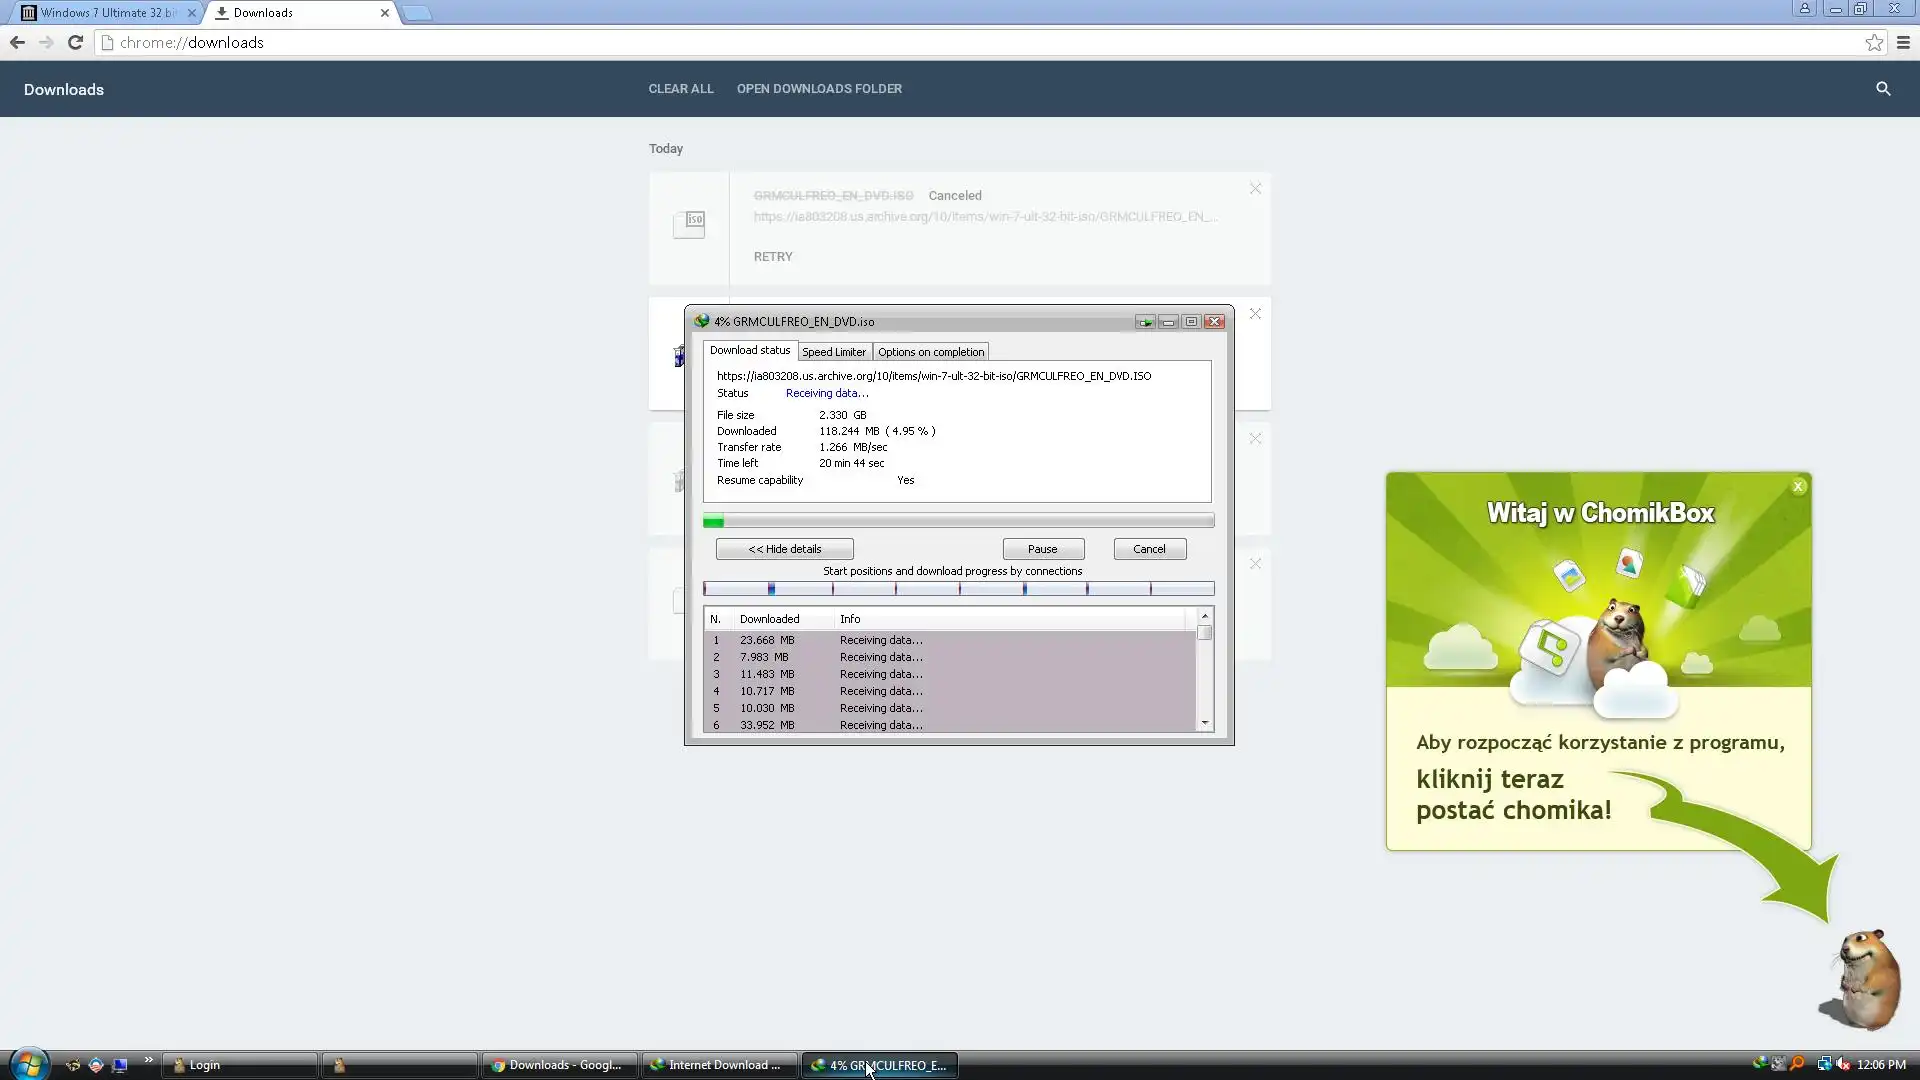Click the bookmark star in address bar
Screen dimensions: 1920x1080
click(x=1873, y=43)
